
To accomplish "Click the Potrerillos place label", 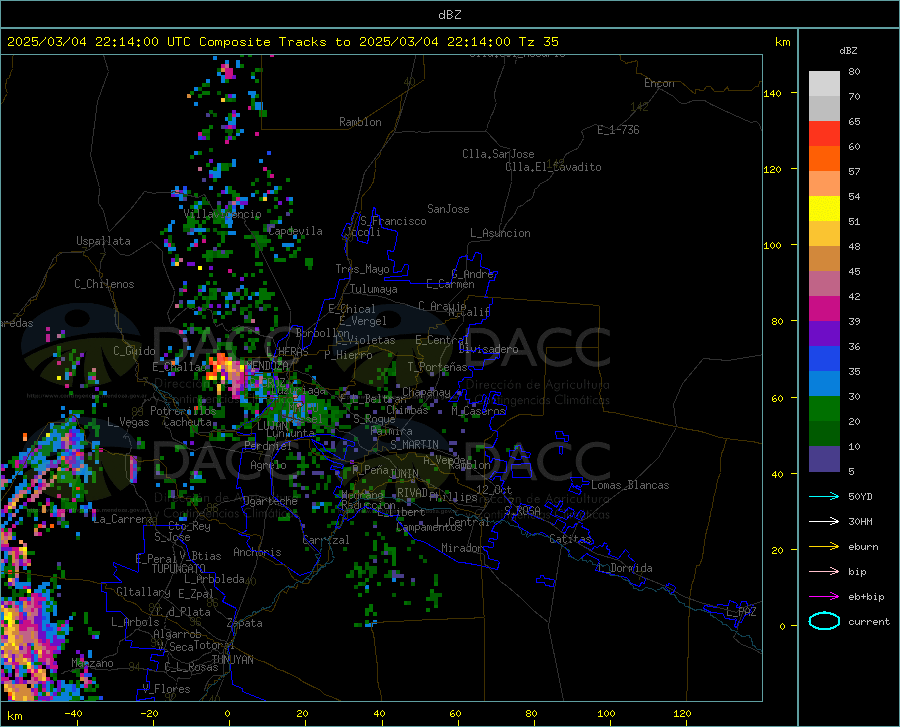I will (183, 411).
